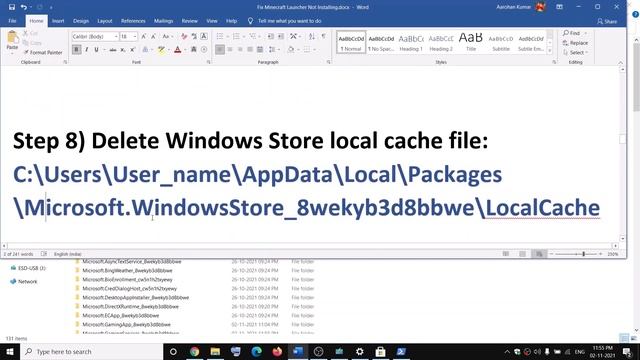The height and width of the screenshot is (360, 640).
Task: Apply strikethrough formatting
Action: click(x=113, y=50)
